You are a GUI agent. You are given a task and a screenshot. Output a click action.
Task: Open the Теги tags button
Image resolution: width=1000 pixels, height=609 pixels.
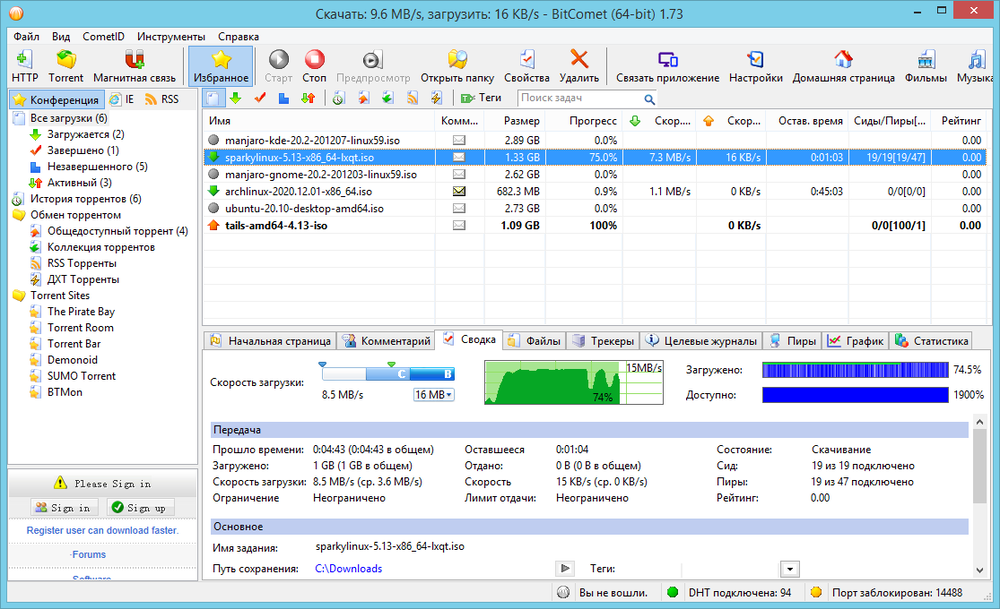482,98
